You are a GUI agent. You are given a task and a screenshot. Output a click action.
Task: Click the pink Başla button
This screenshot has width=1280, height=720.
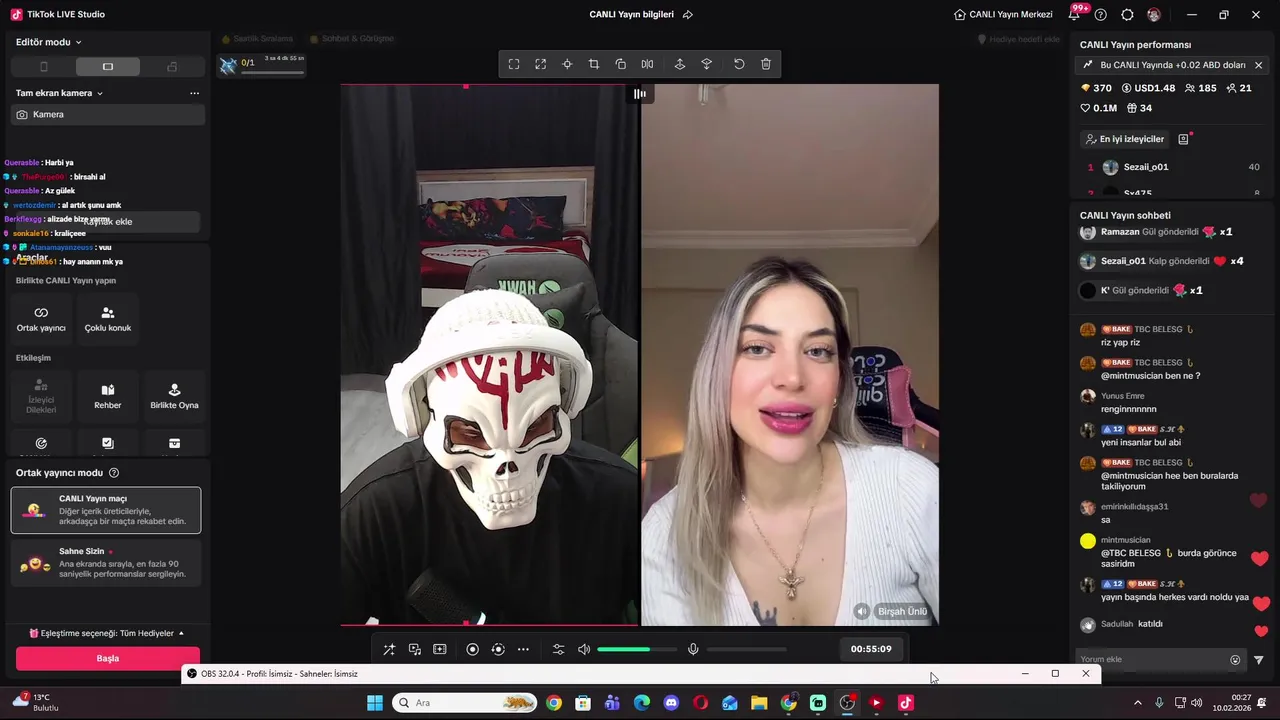(x=108, y=659)
